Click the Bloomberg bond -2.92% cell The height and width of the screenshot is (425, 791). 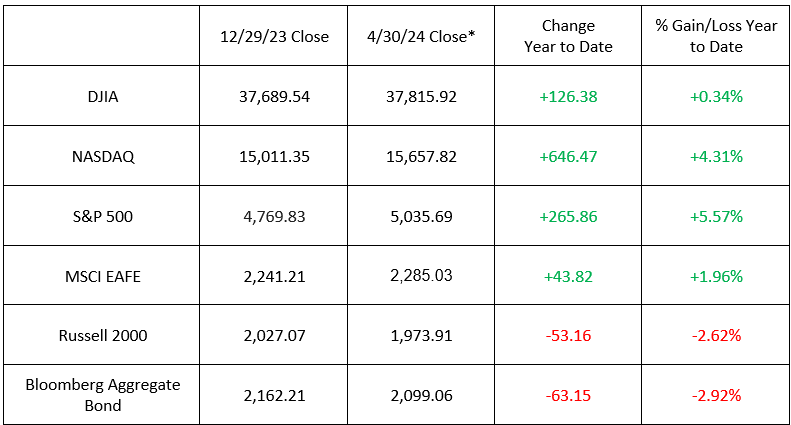(714, 395)
